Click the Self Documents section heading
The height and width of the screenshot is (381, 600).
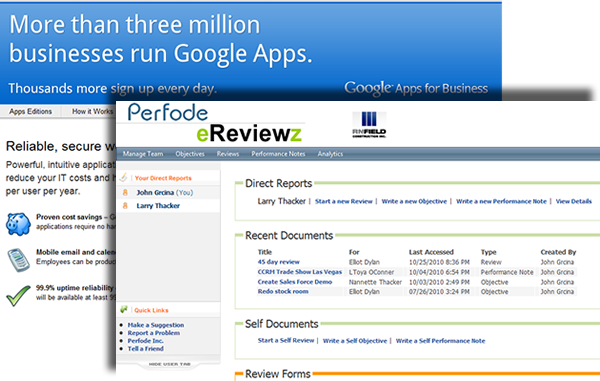pyautogui.click(x=282, y=324)
